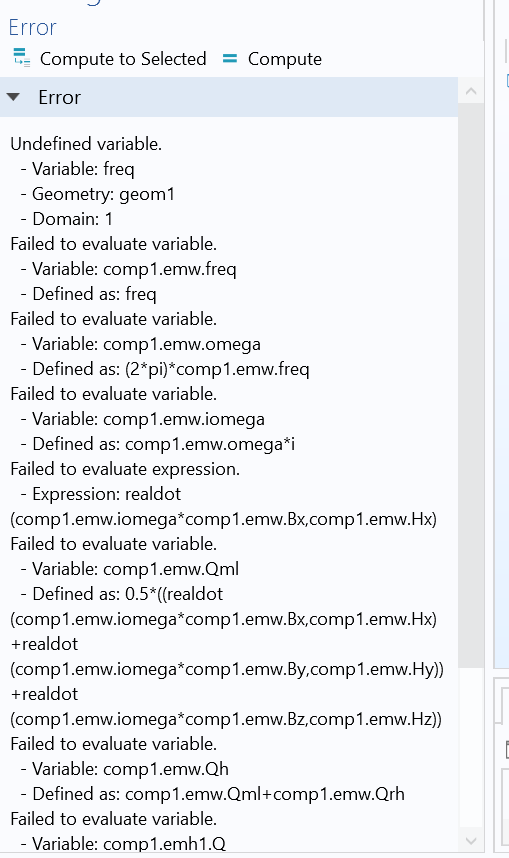Click the 'Variable: comp1.emw.iomega' line
Image resolution: width=509 pixels, height=858 pixels.
(x=143, y=419)
